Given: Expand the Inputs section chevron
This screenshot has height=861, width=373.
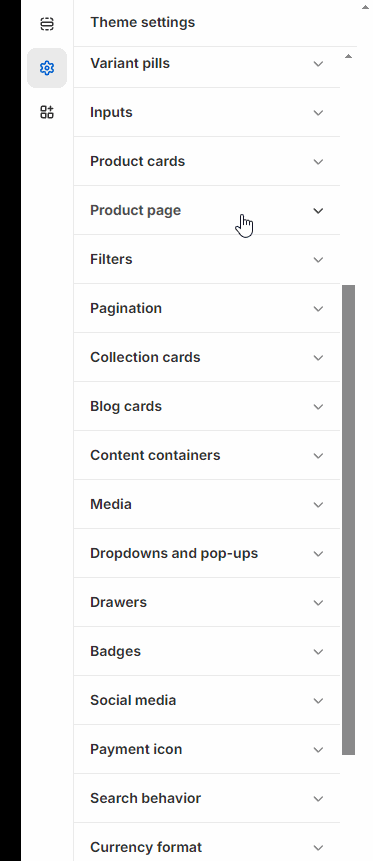Looking at the screenshot, I should [x=318, y=113].
